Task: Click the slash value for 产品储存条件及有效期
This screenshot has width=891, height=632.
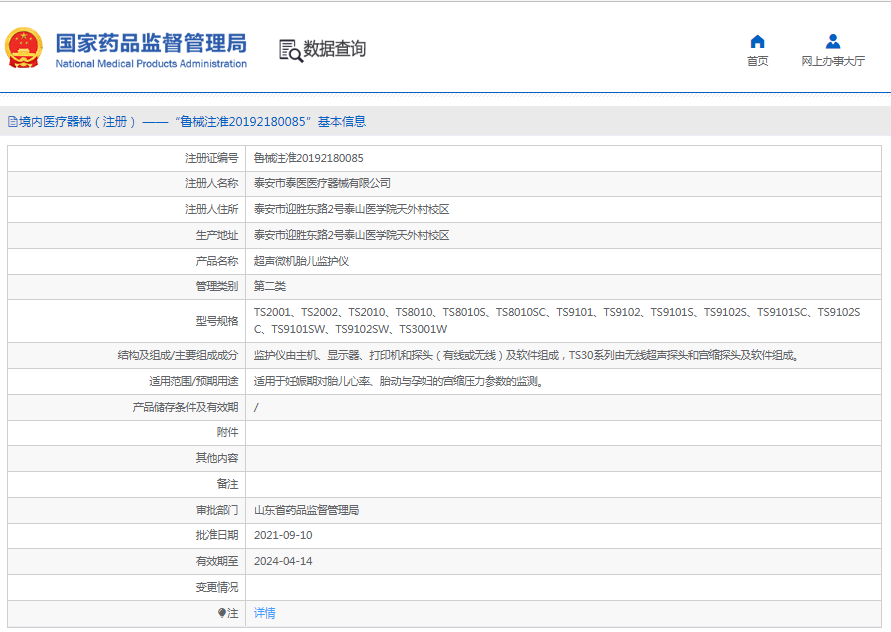Action: [256, 407]
